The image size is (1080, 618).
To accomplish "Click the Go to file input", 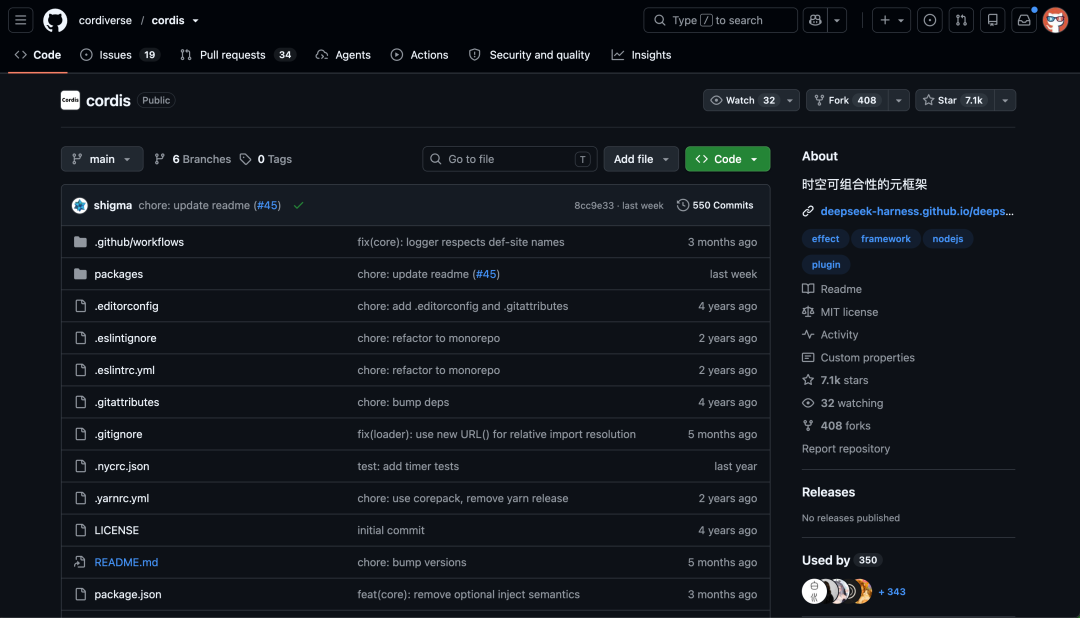I will tap(509, 159).
